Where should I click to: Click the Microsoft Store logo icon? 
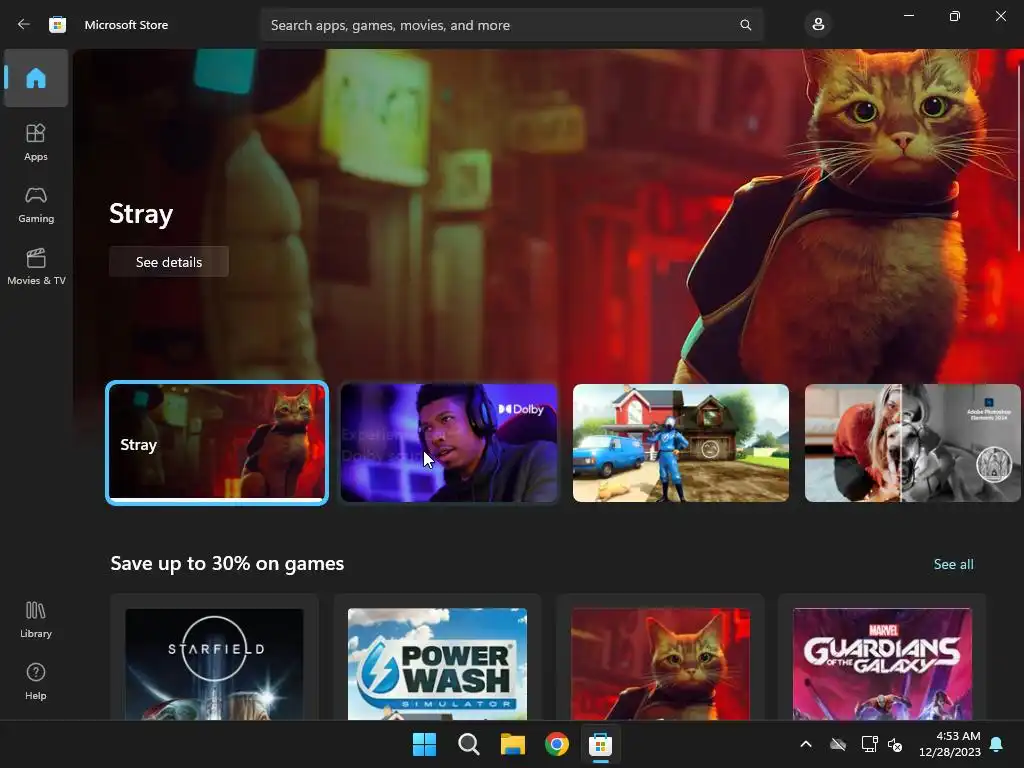click(57, 25)
